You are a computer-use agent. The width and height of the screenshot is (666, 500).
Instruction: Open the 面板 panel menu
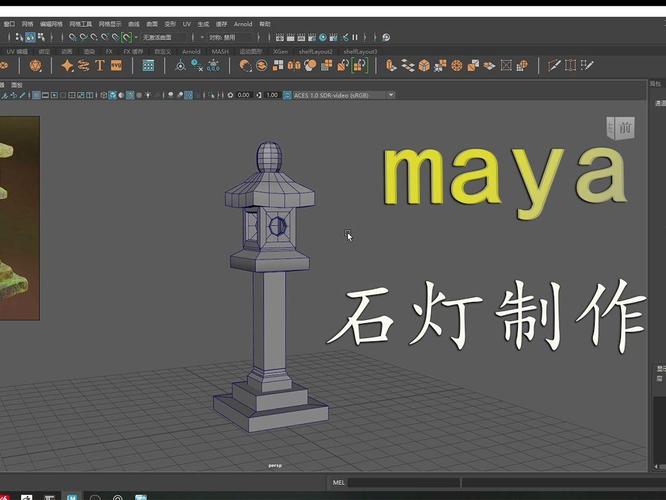(x=17, y=85)
